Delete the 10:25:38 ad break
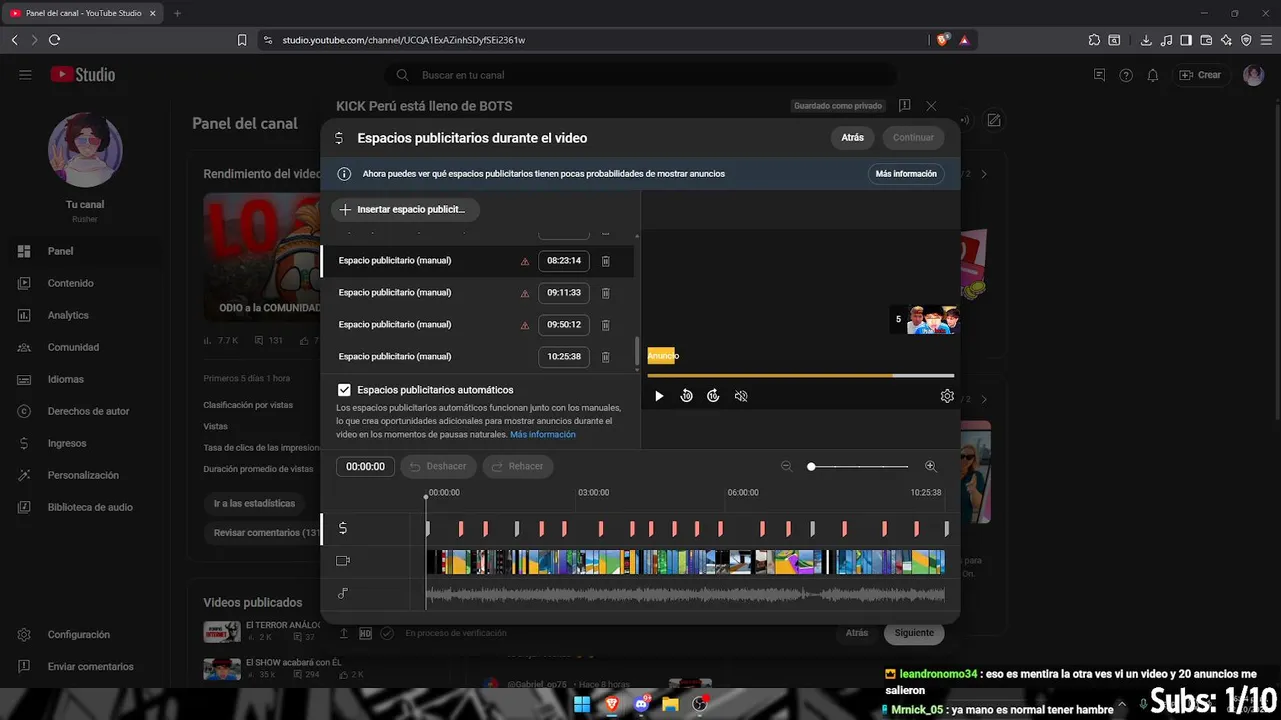Viewport: 1281px width, 720px height. click(x=605, y=357)
